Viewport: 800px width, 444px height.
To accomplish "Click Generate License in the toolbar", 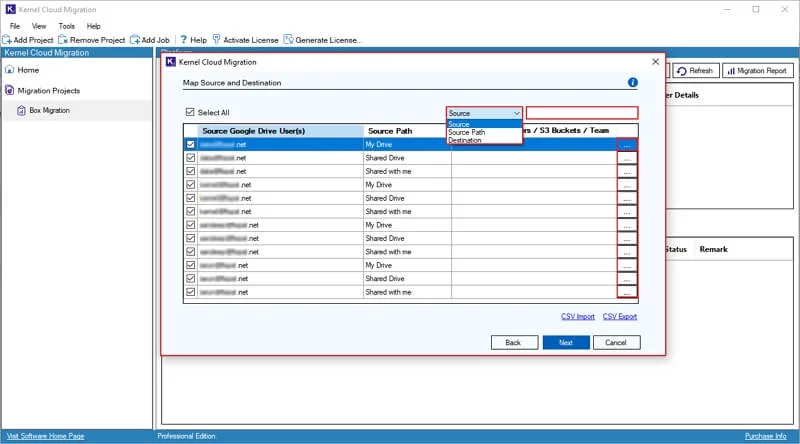I will coord(322,40).
